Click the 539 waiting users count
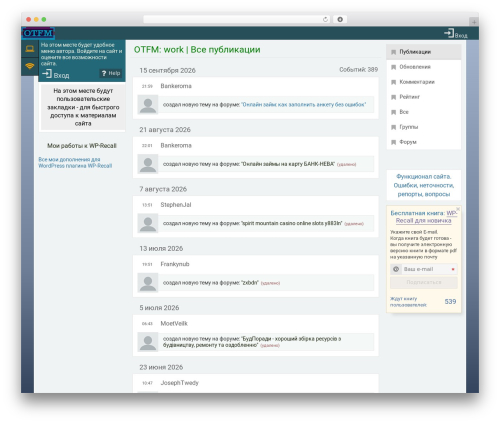Screen dimensions: 500x423 (450, 301)
